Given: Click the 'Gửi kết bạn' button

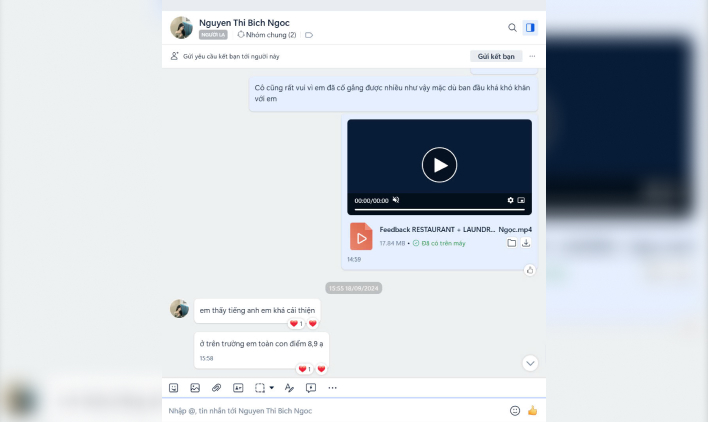Looking at the screenshot, I should click(x=496, y=56).
